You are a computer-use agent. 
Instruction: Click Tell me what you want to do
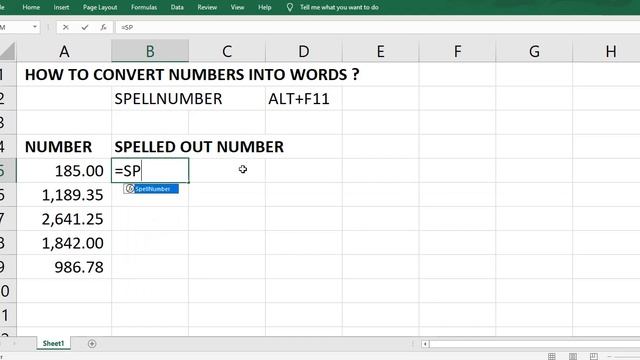tap(339, 7)
